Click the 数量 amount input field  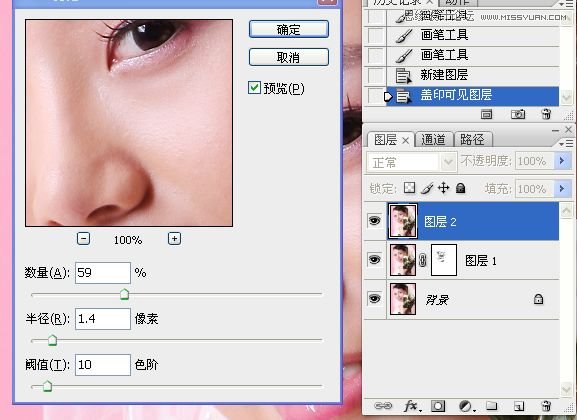pos(103,273)
